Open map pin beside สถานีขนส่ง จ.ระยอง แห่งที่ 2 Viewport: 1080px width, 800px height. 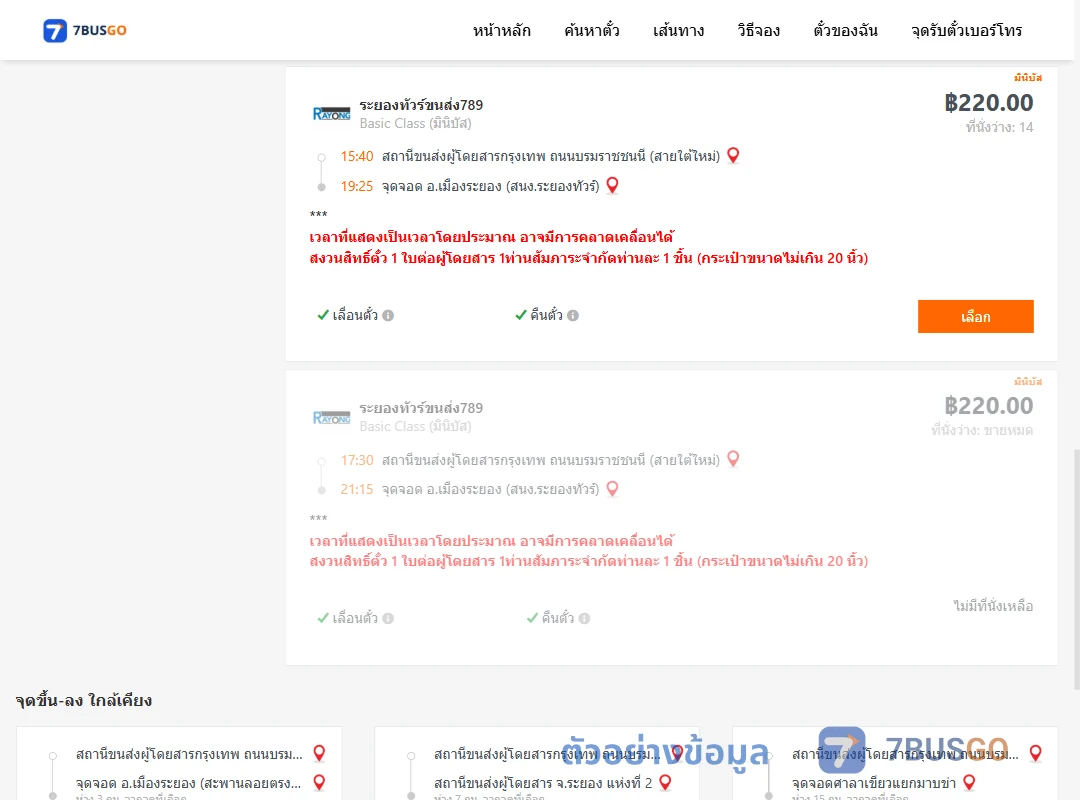coord(665,782)
